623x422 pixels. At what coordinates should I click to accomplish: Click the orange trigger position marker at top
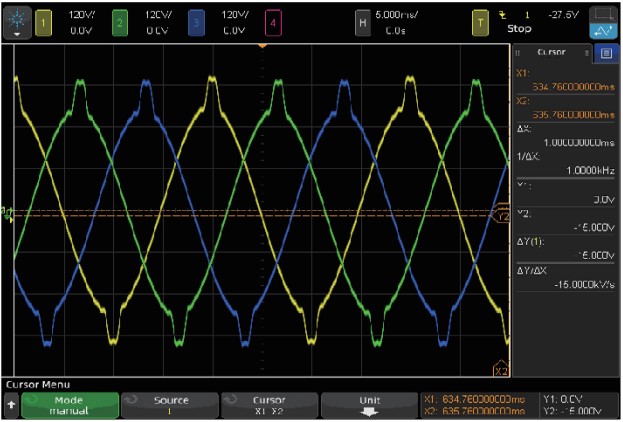pos(263,46)
